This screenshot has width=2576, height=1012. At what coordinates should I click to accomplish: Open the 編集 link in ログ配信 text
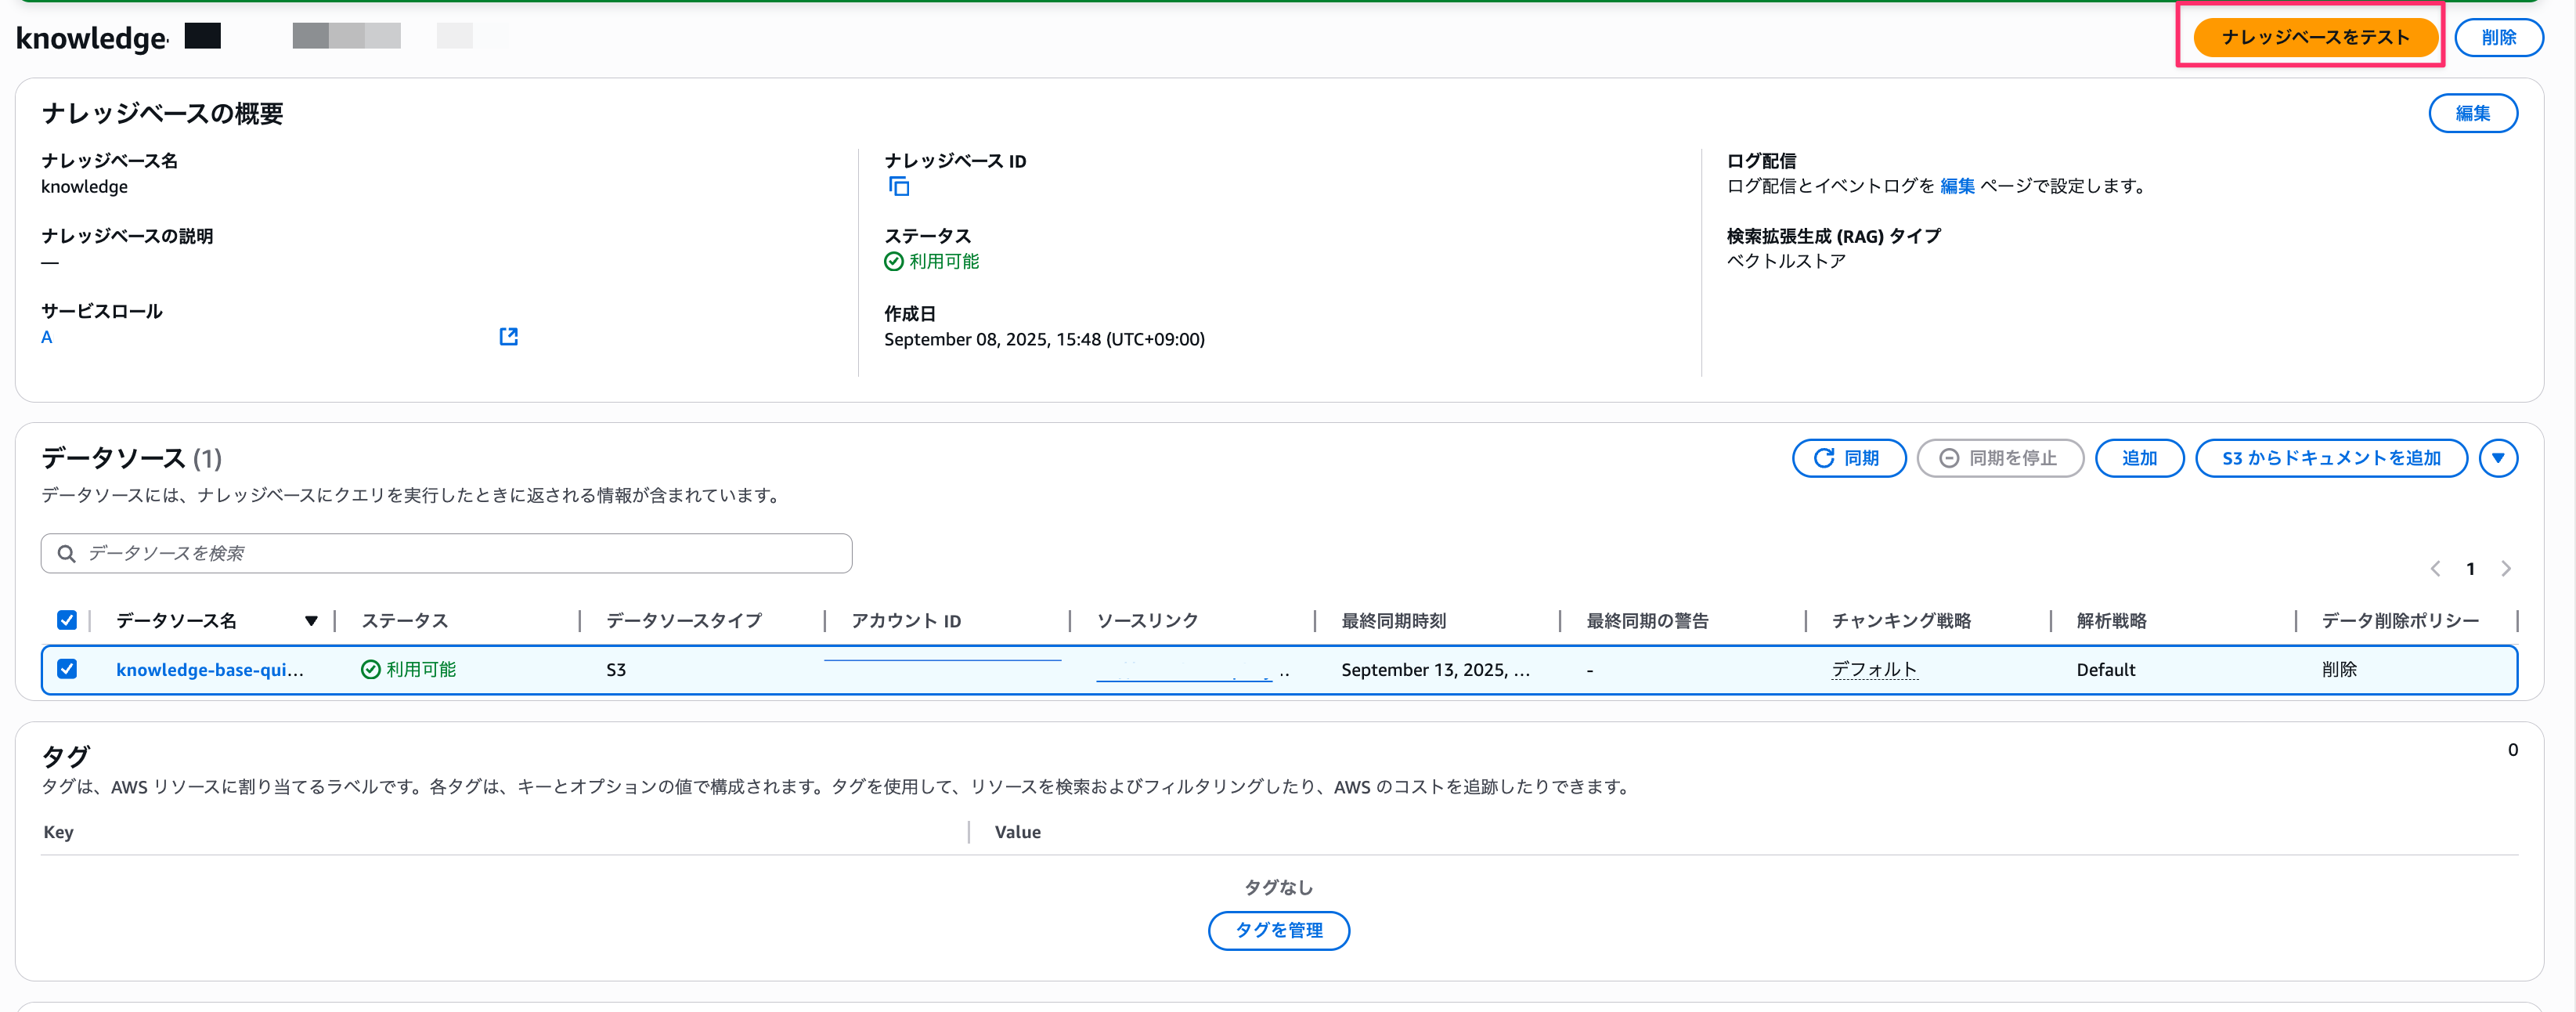coord(1956,186)
